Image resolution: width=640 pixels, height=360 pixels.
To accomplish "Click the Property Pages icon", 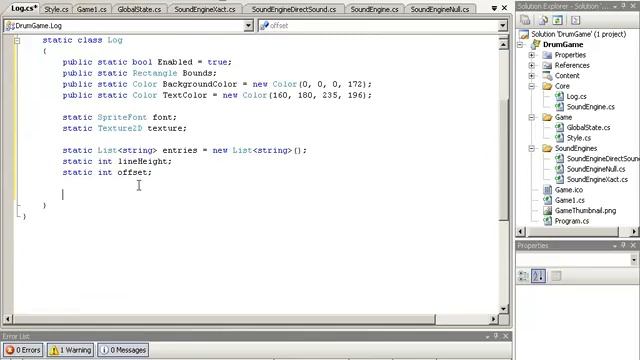I will coord(556,276).
